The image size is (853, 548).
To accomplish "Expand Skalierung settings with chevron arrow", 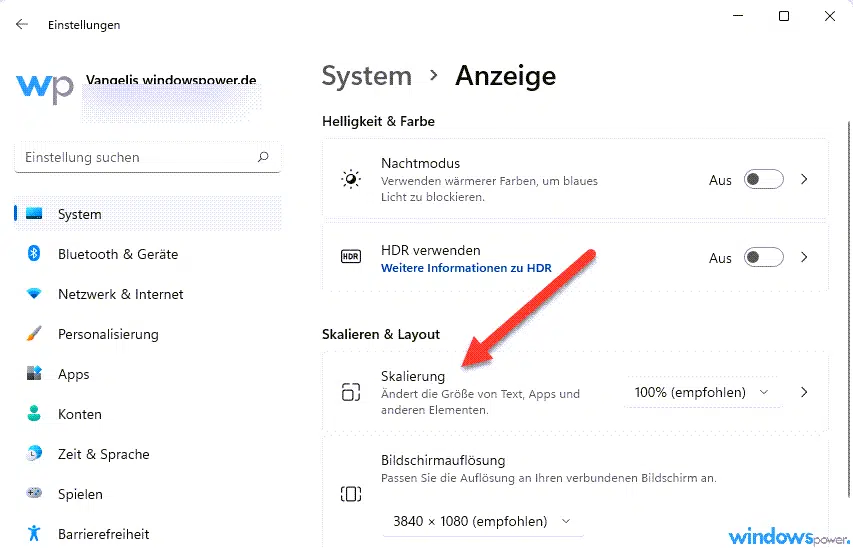I will click(805, 393).
